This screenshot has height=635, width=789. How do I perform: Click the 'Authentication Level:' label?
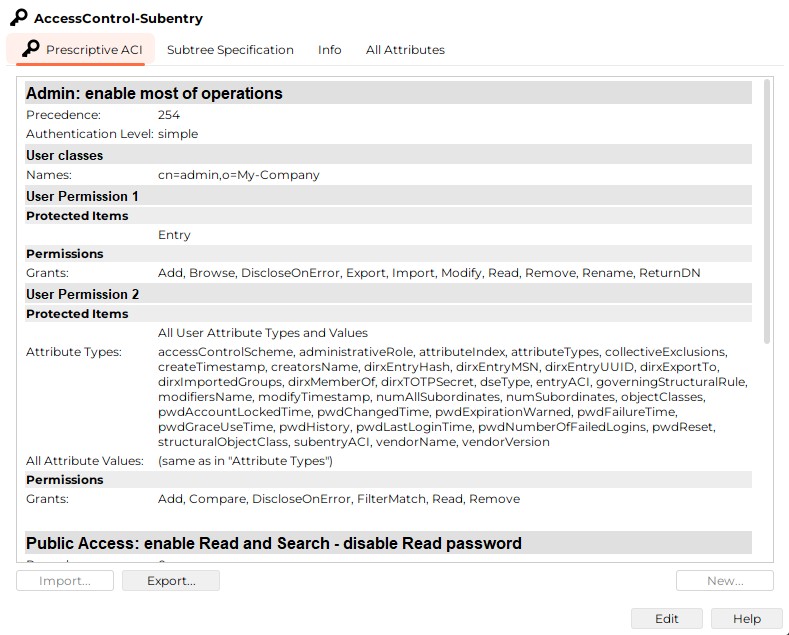point(90,134)
